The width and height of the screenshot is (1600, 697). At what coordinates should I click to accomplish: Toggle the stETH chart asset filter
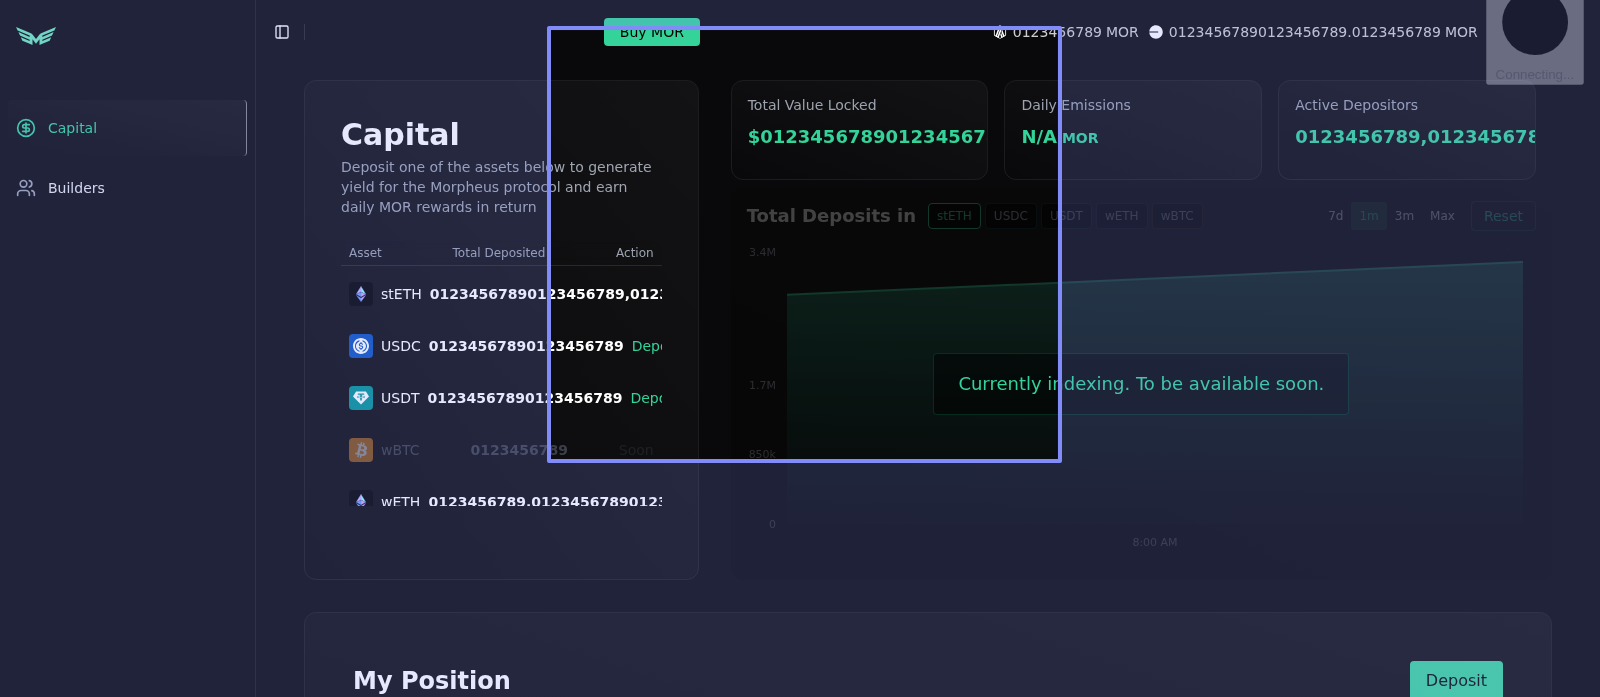click(954, 216)
